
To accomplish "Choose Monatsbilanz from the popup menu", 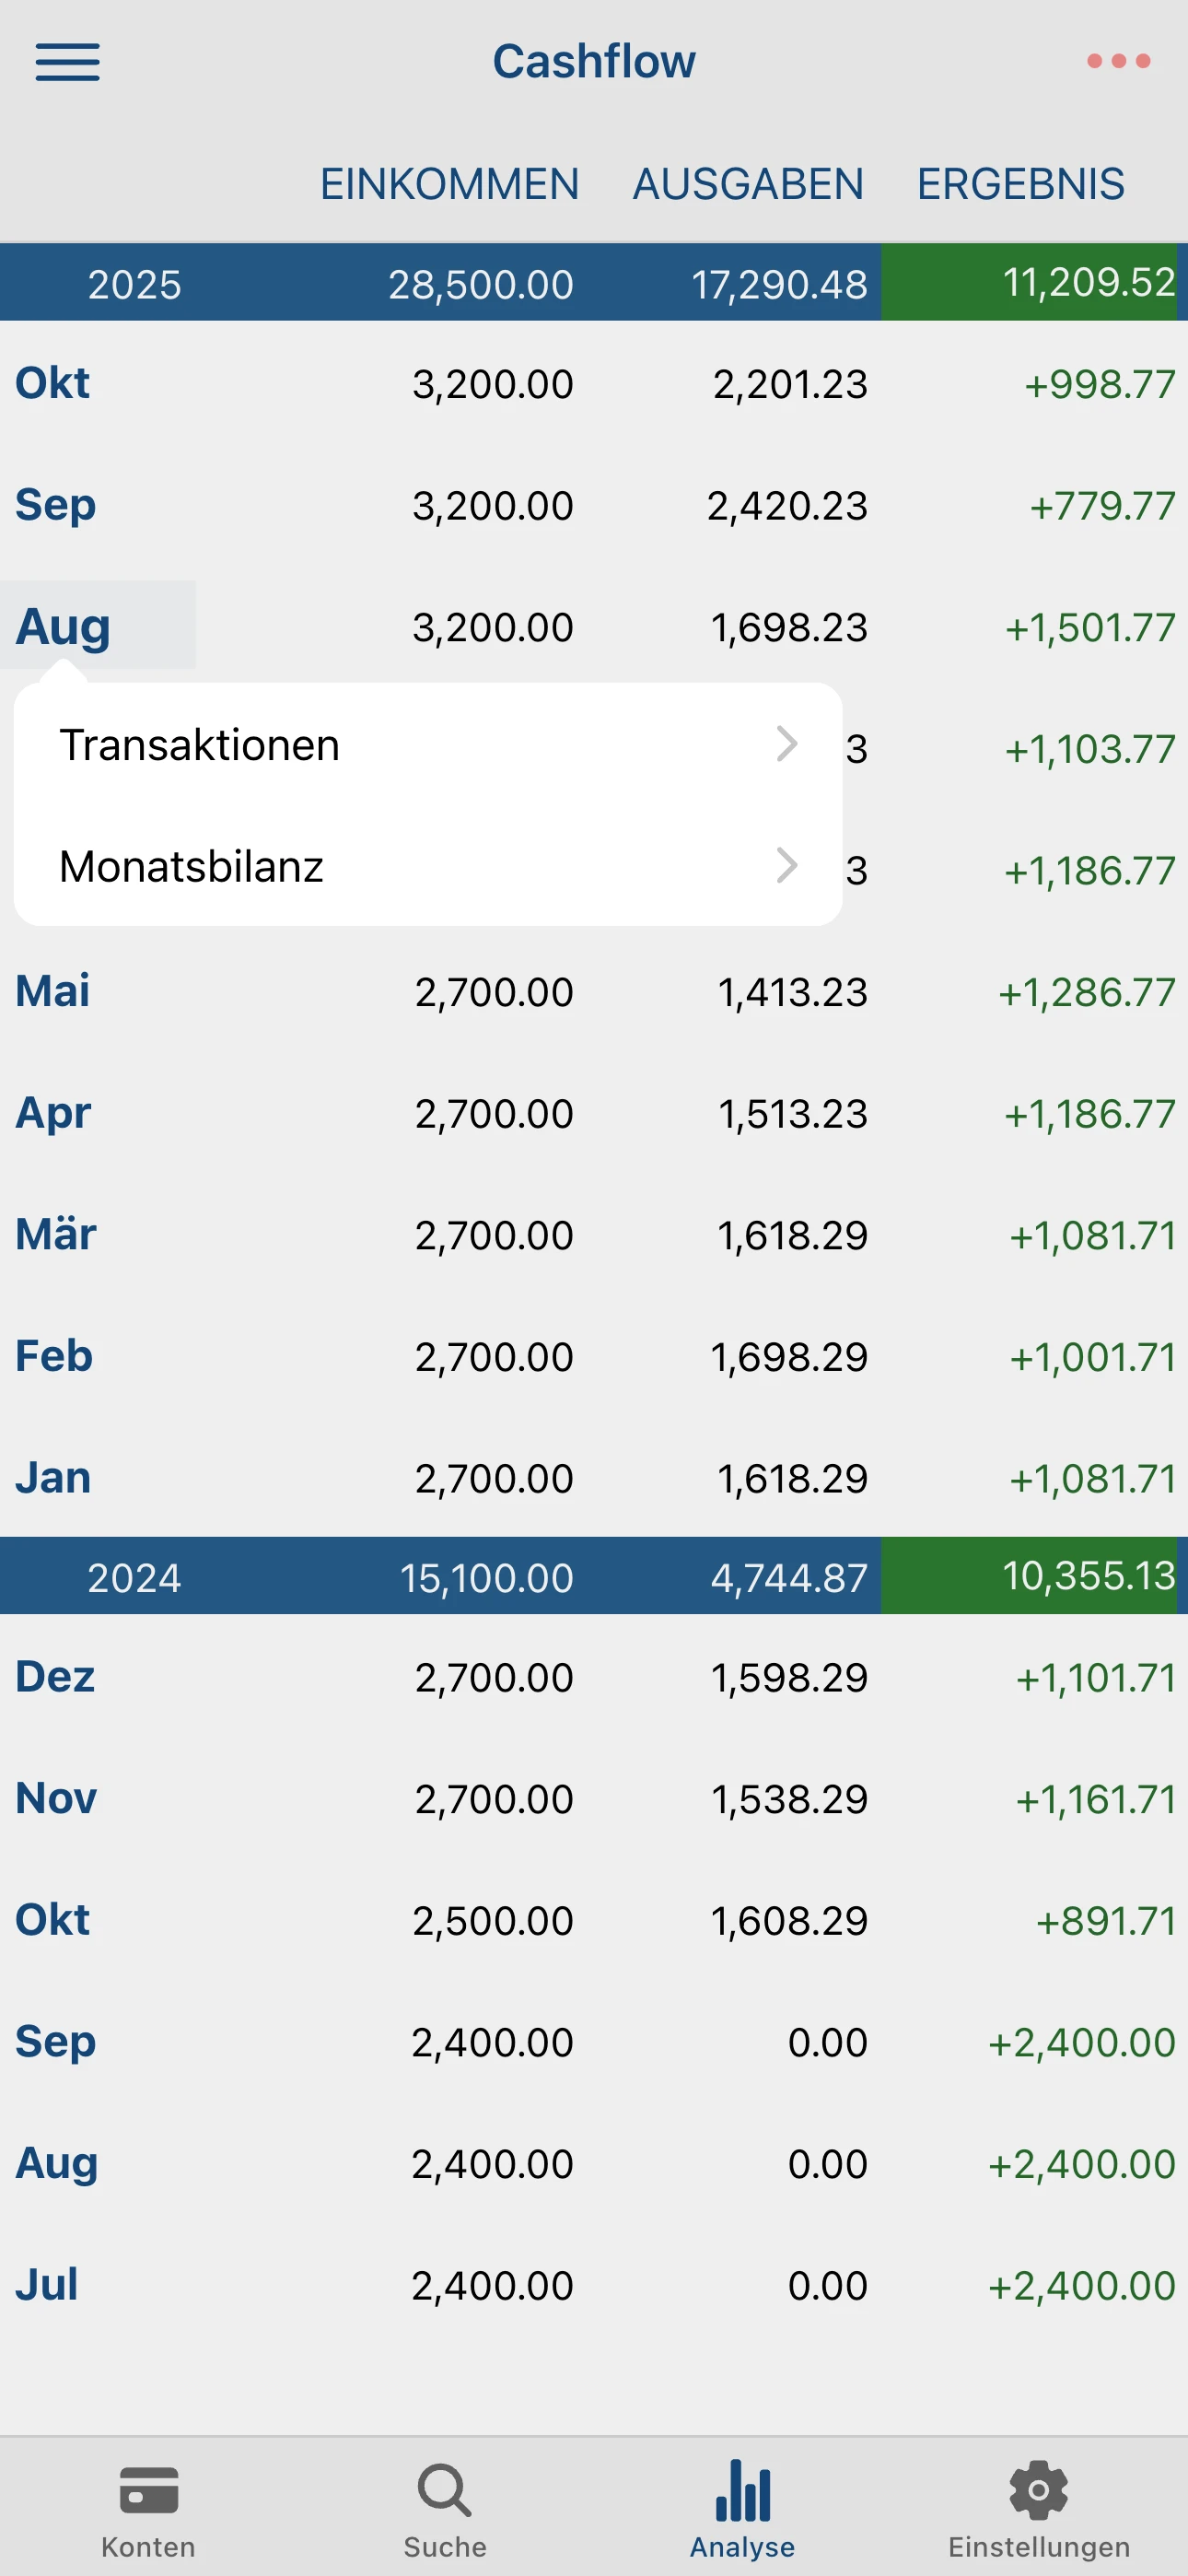I will pos(192,866).
